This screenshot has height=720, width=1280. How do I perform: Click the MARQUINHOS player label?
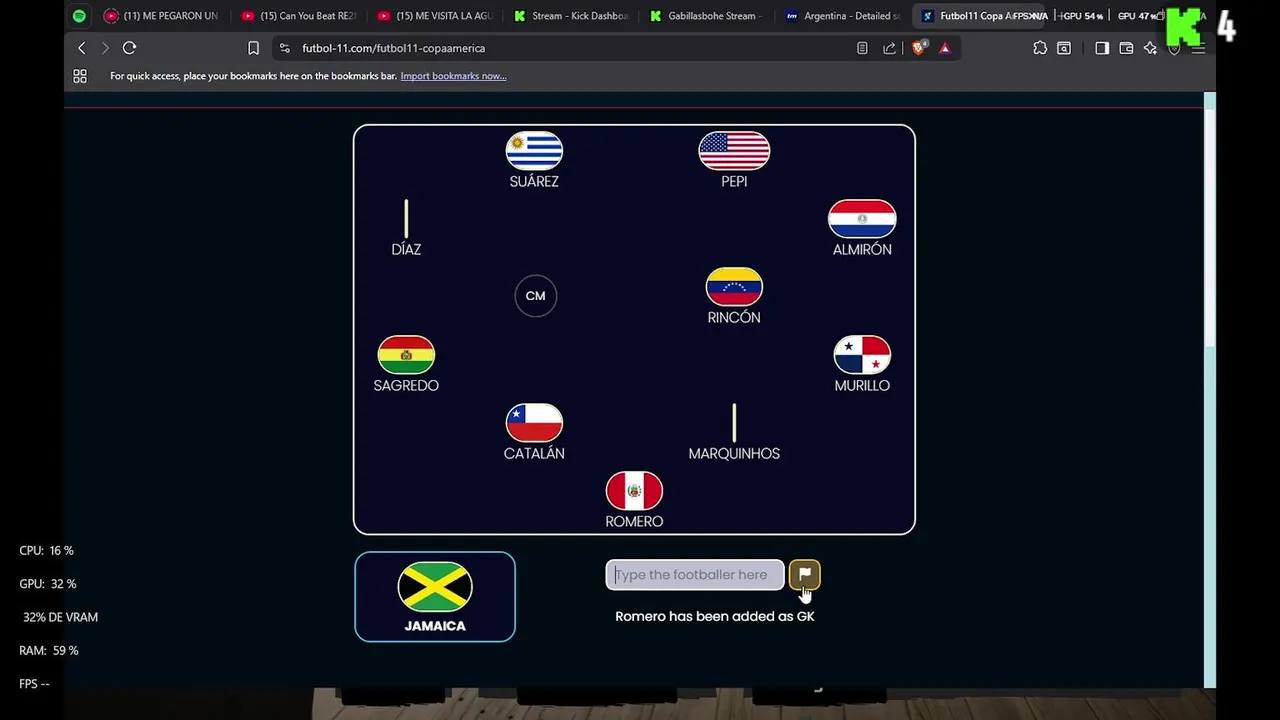click(x=734, y=453)
